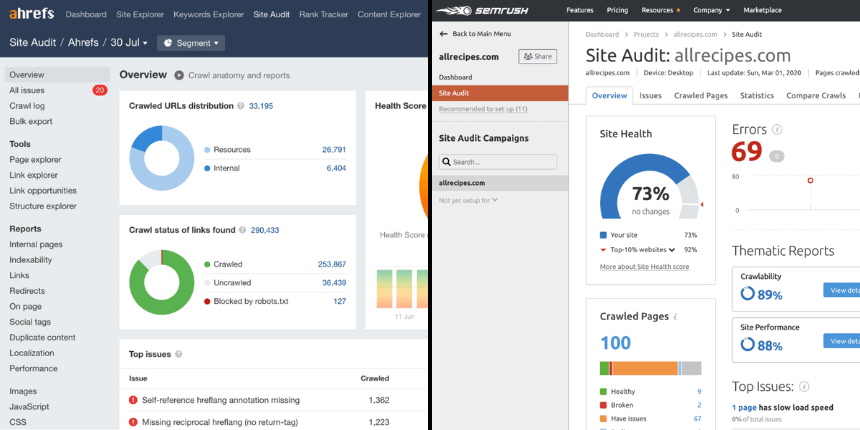Click the search magnifier icon in Site Audit Campaigns

447,162
